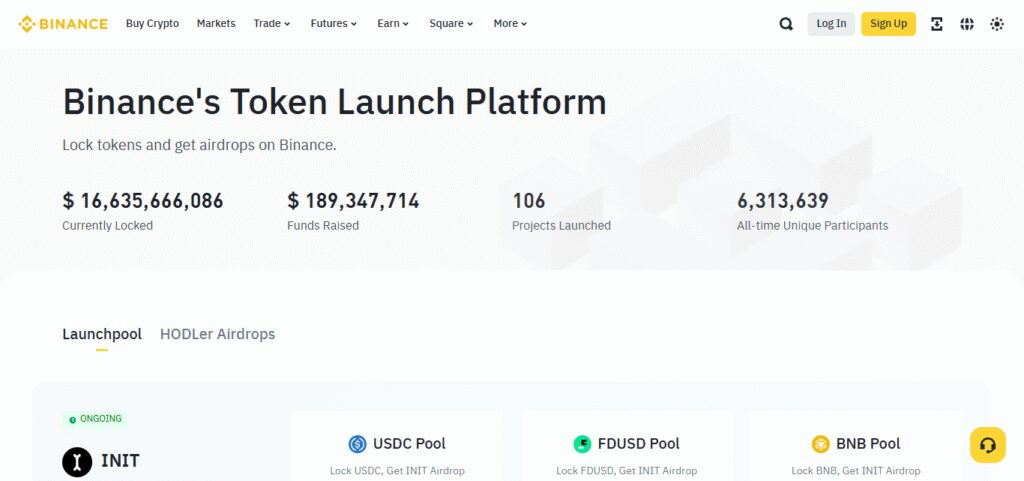The height and width of the screenshot is (481, 1024).
Task: Open the search magnifier icon
Action: click(786, 24)
